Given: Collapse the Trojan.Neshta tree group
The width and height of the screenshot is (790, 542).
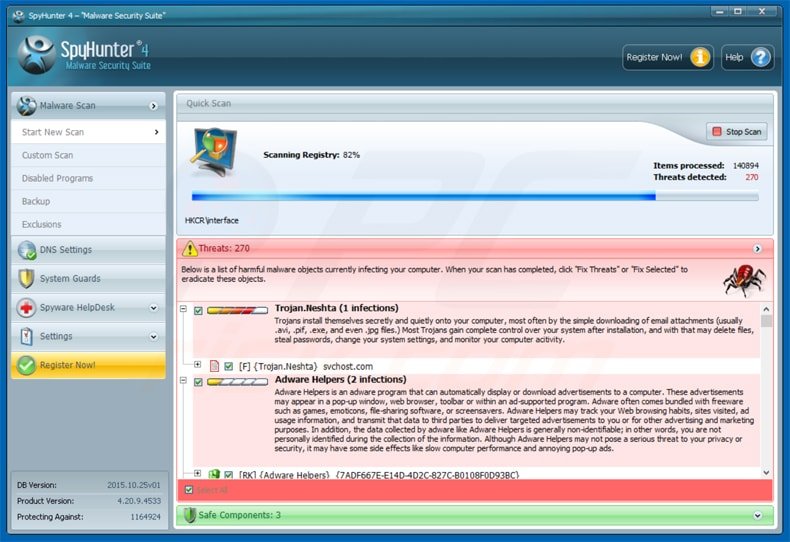Looking at the screenshot, I should pyautogui.click(x=183, y=309).
